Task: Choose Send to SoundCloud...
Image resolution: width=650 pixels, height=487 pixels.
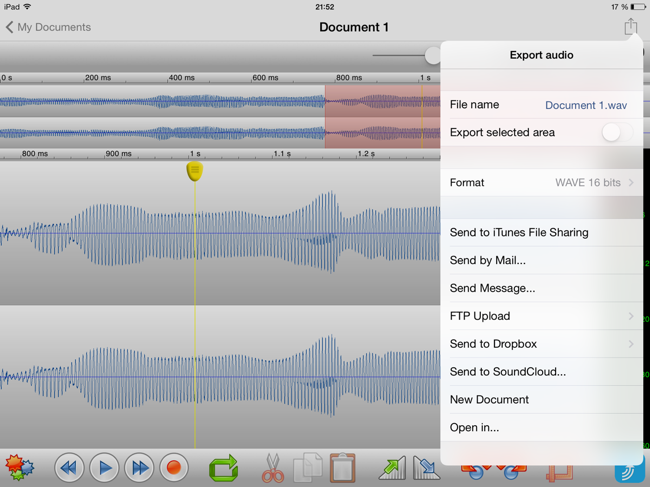Action: click(x=541, y=372)
